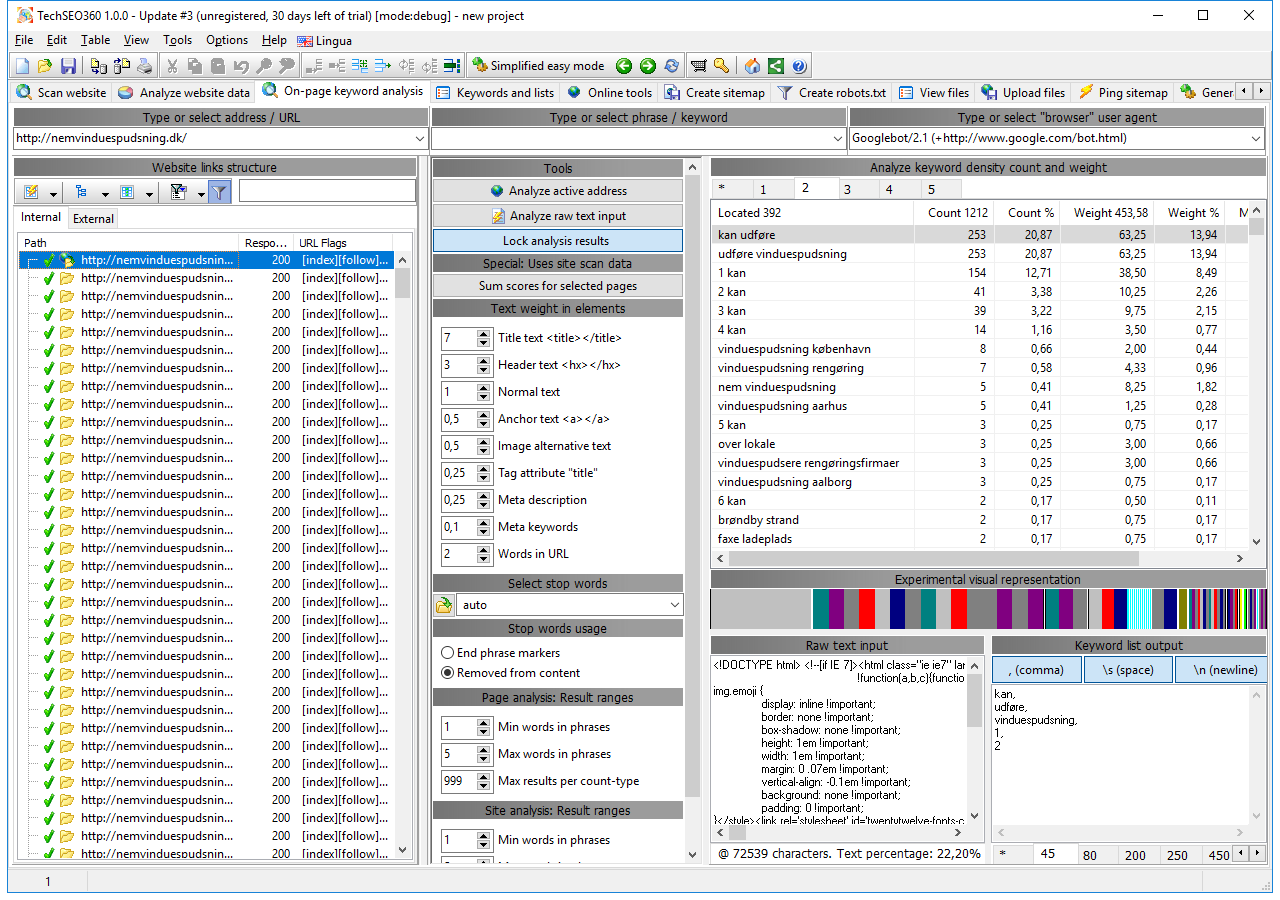Image resolution: width=1280 pixels, height=900 pixels.
Task: Click the shopping cart purchase icon
Action: click(x=698, y=66)
